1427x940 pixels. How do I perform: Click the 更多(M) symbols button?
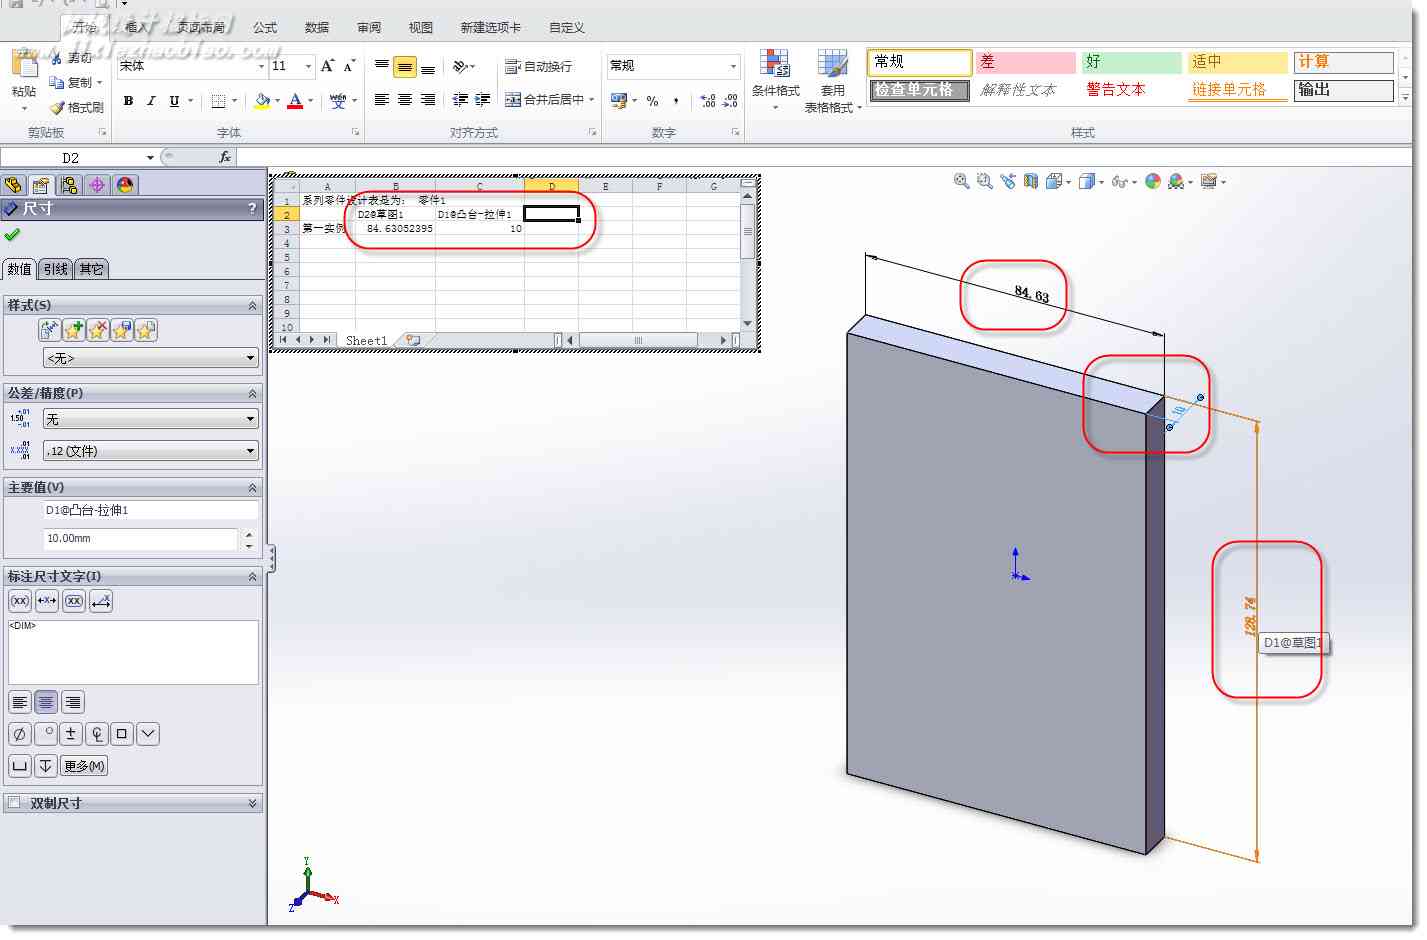pyautogui.click(x=84, y=766)
